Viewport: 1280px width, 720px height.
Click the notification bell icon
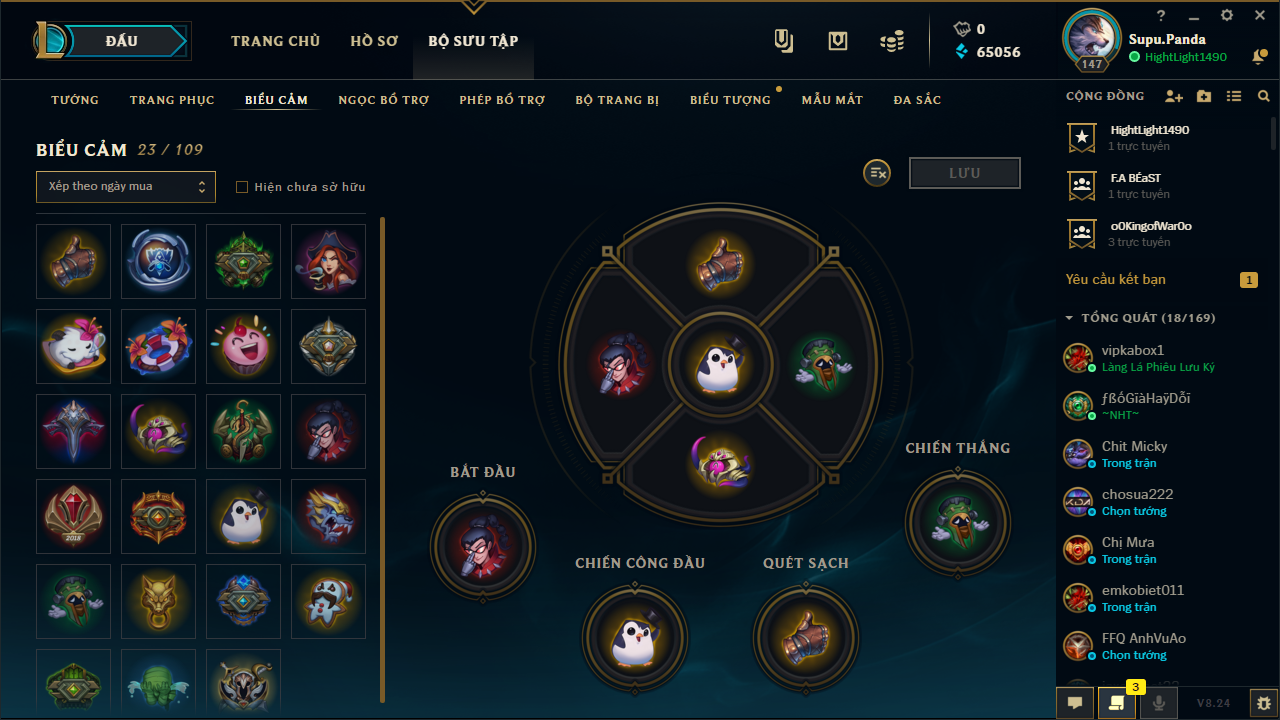coord(1260,57)
